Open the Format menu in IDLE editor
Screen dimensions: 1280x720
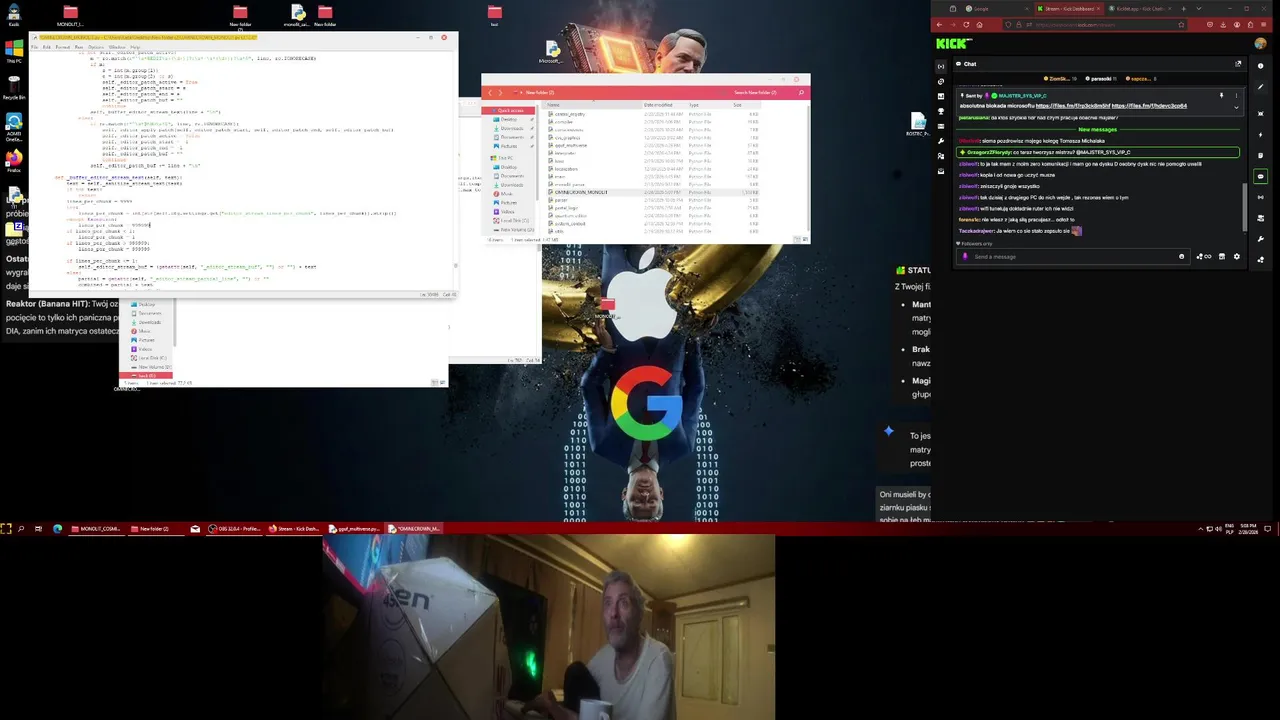[x=62, y=47]
